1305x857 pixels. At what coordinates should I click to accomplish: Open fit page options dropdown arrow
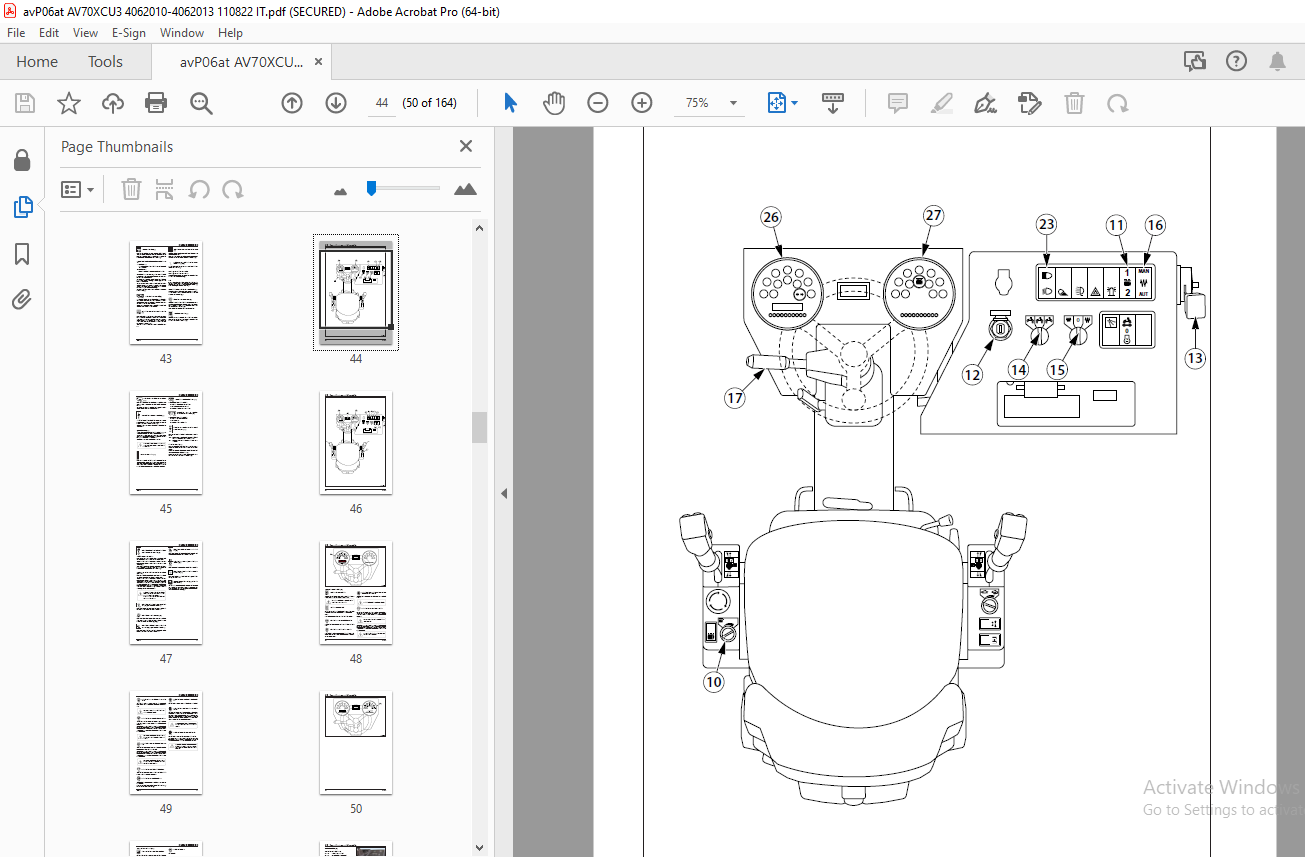pyautogui.click(x=795, y=103)
